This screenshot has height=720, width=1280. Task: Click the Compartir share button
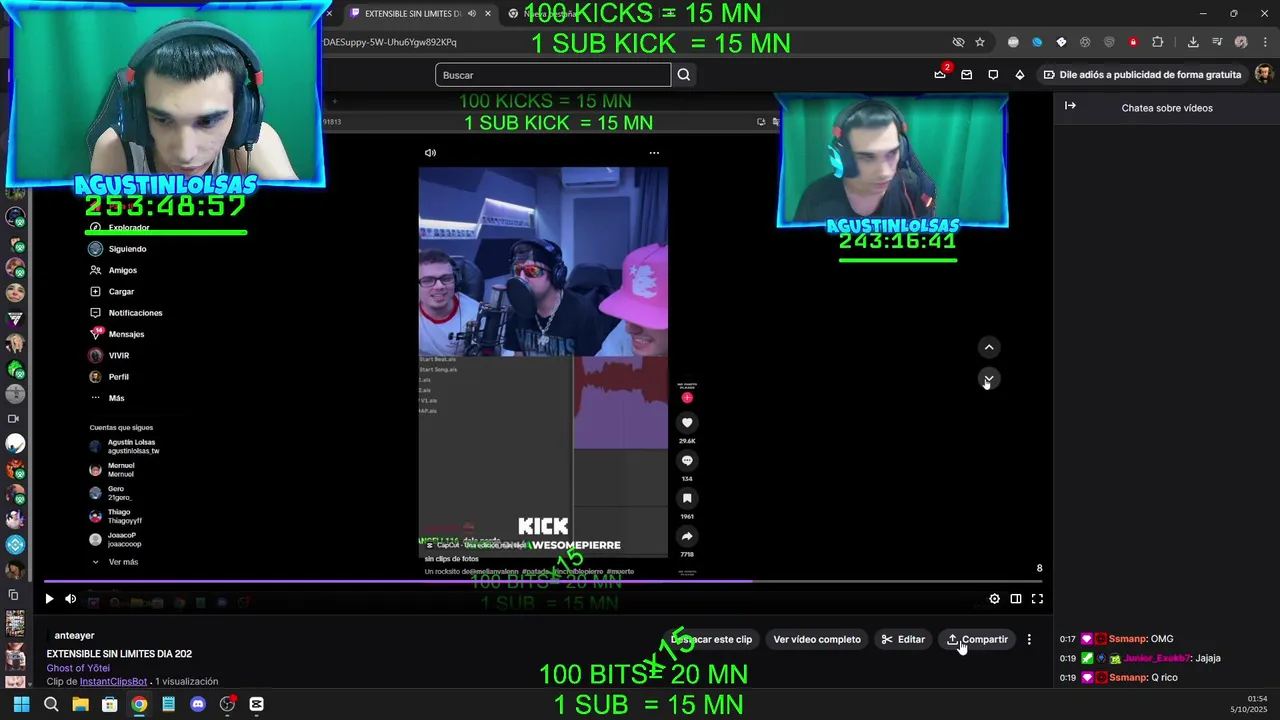(978, 639)
